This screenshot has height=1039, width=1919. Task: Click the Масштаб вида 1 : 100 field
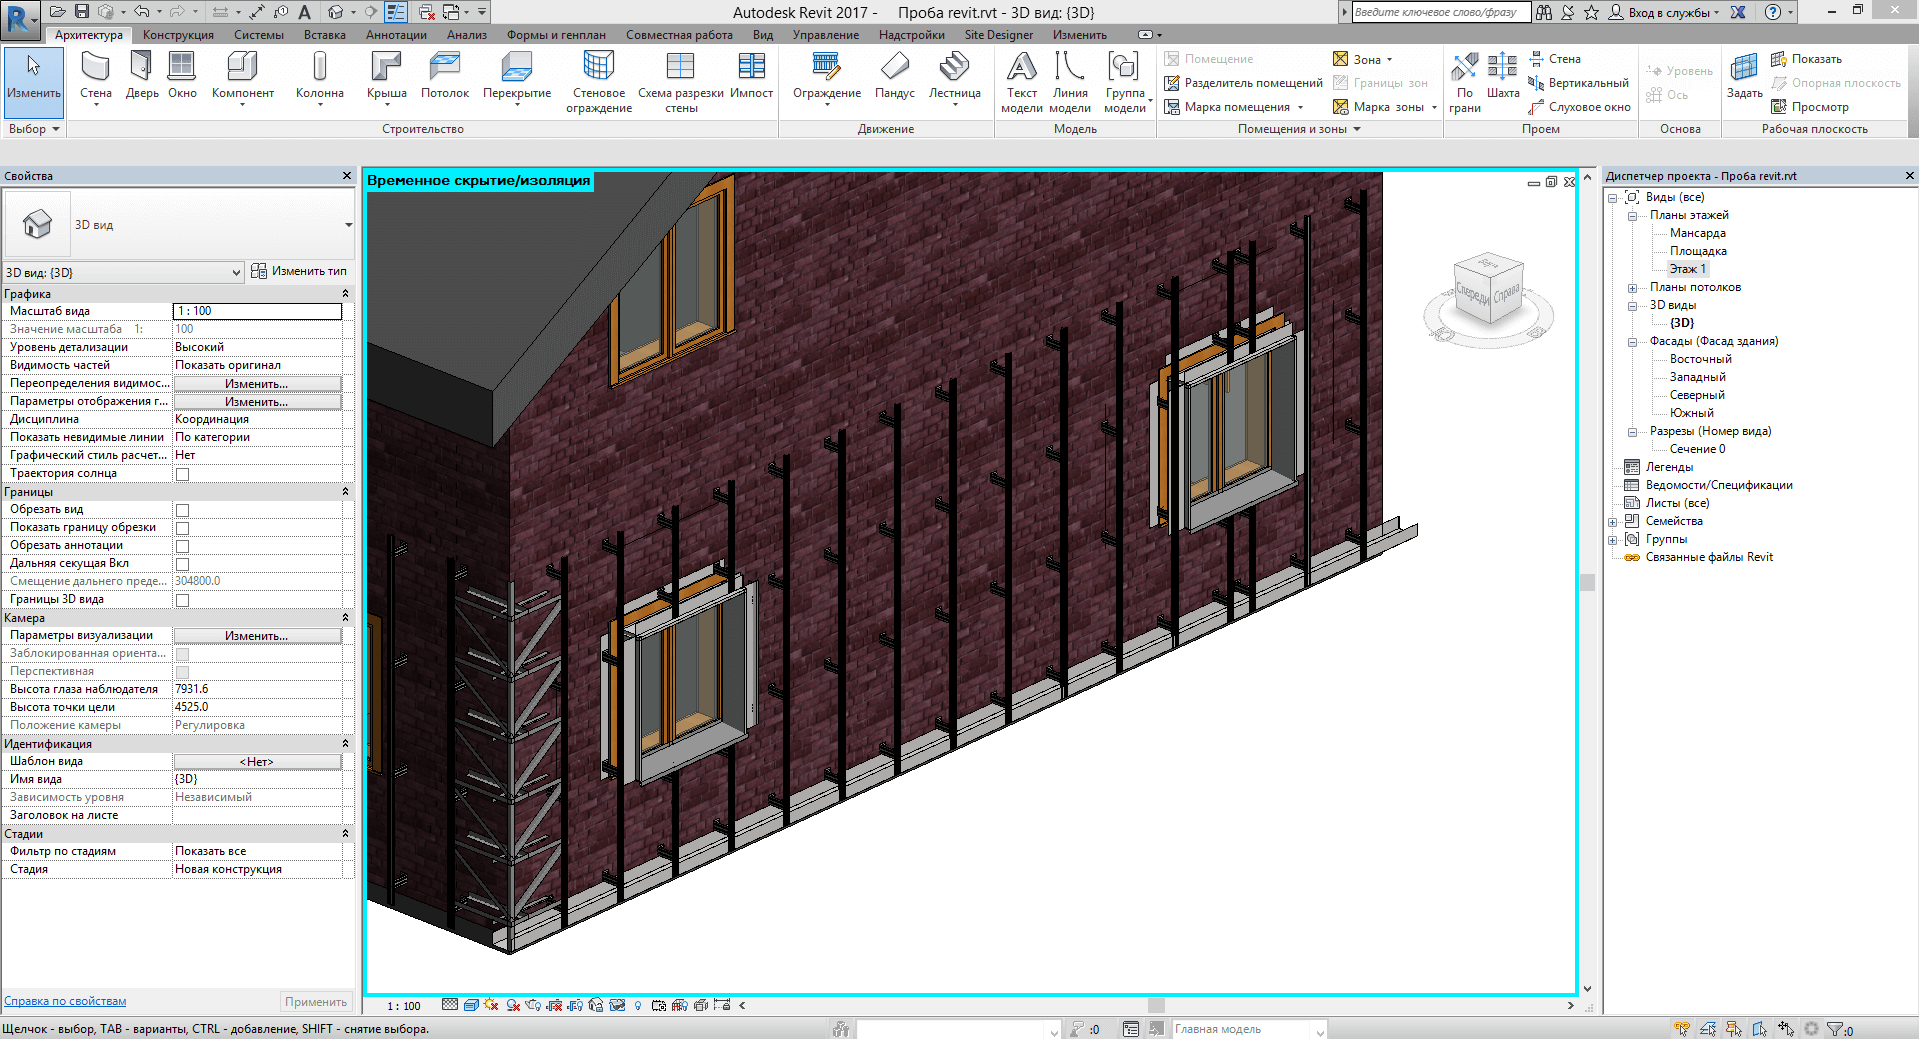pyautogui.click(x=257, y=311)
